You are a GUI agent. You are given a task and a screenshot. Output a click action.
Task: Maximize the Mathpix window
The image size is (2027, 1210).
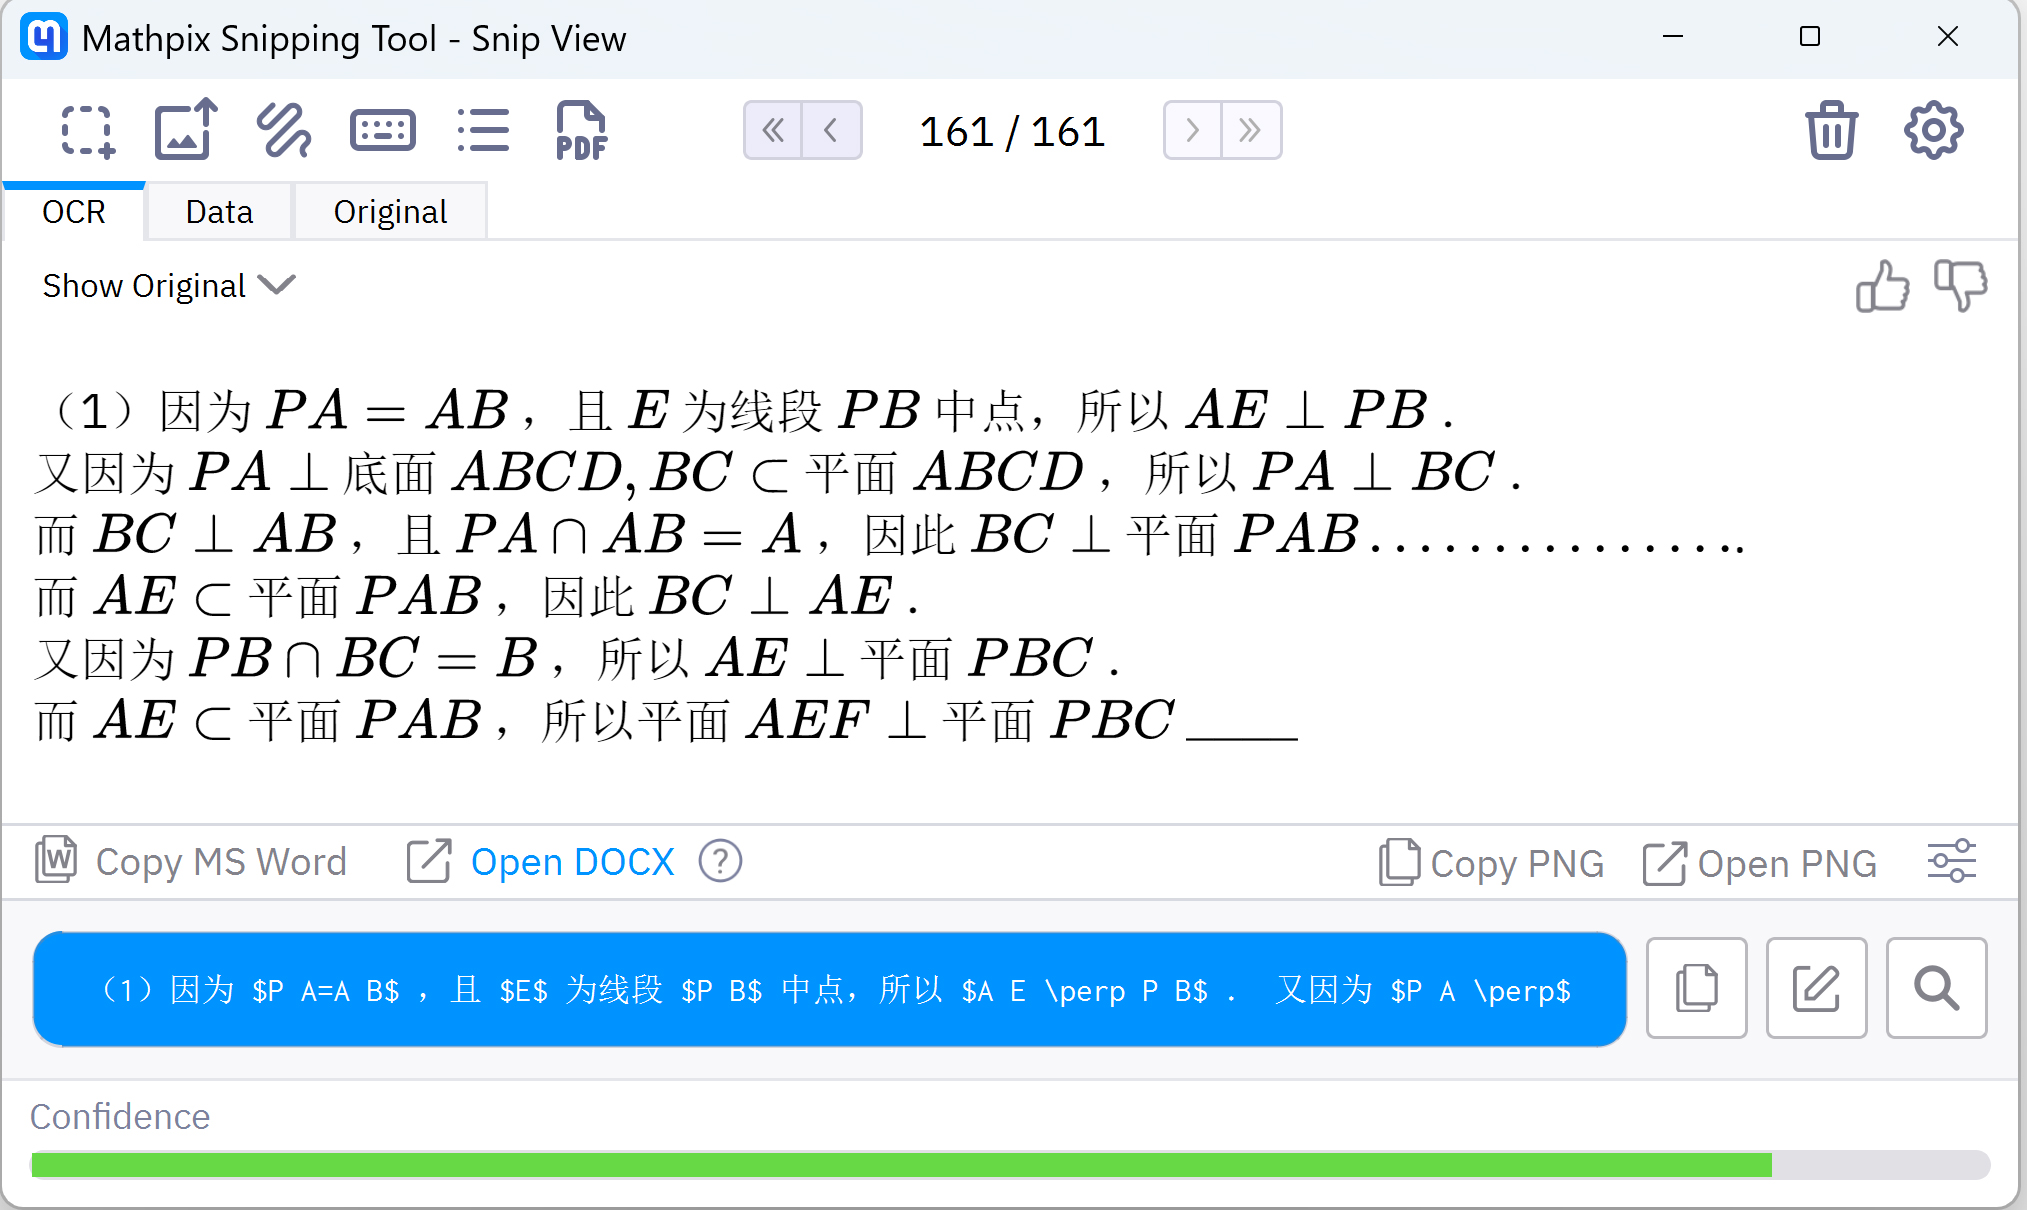click(x=1810, y=37)
